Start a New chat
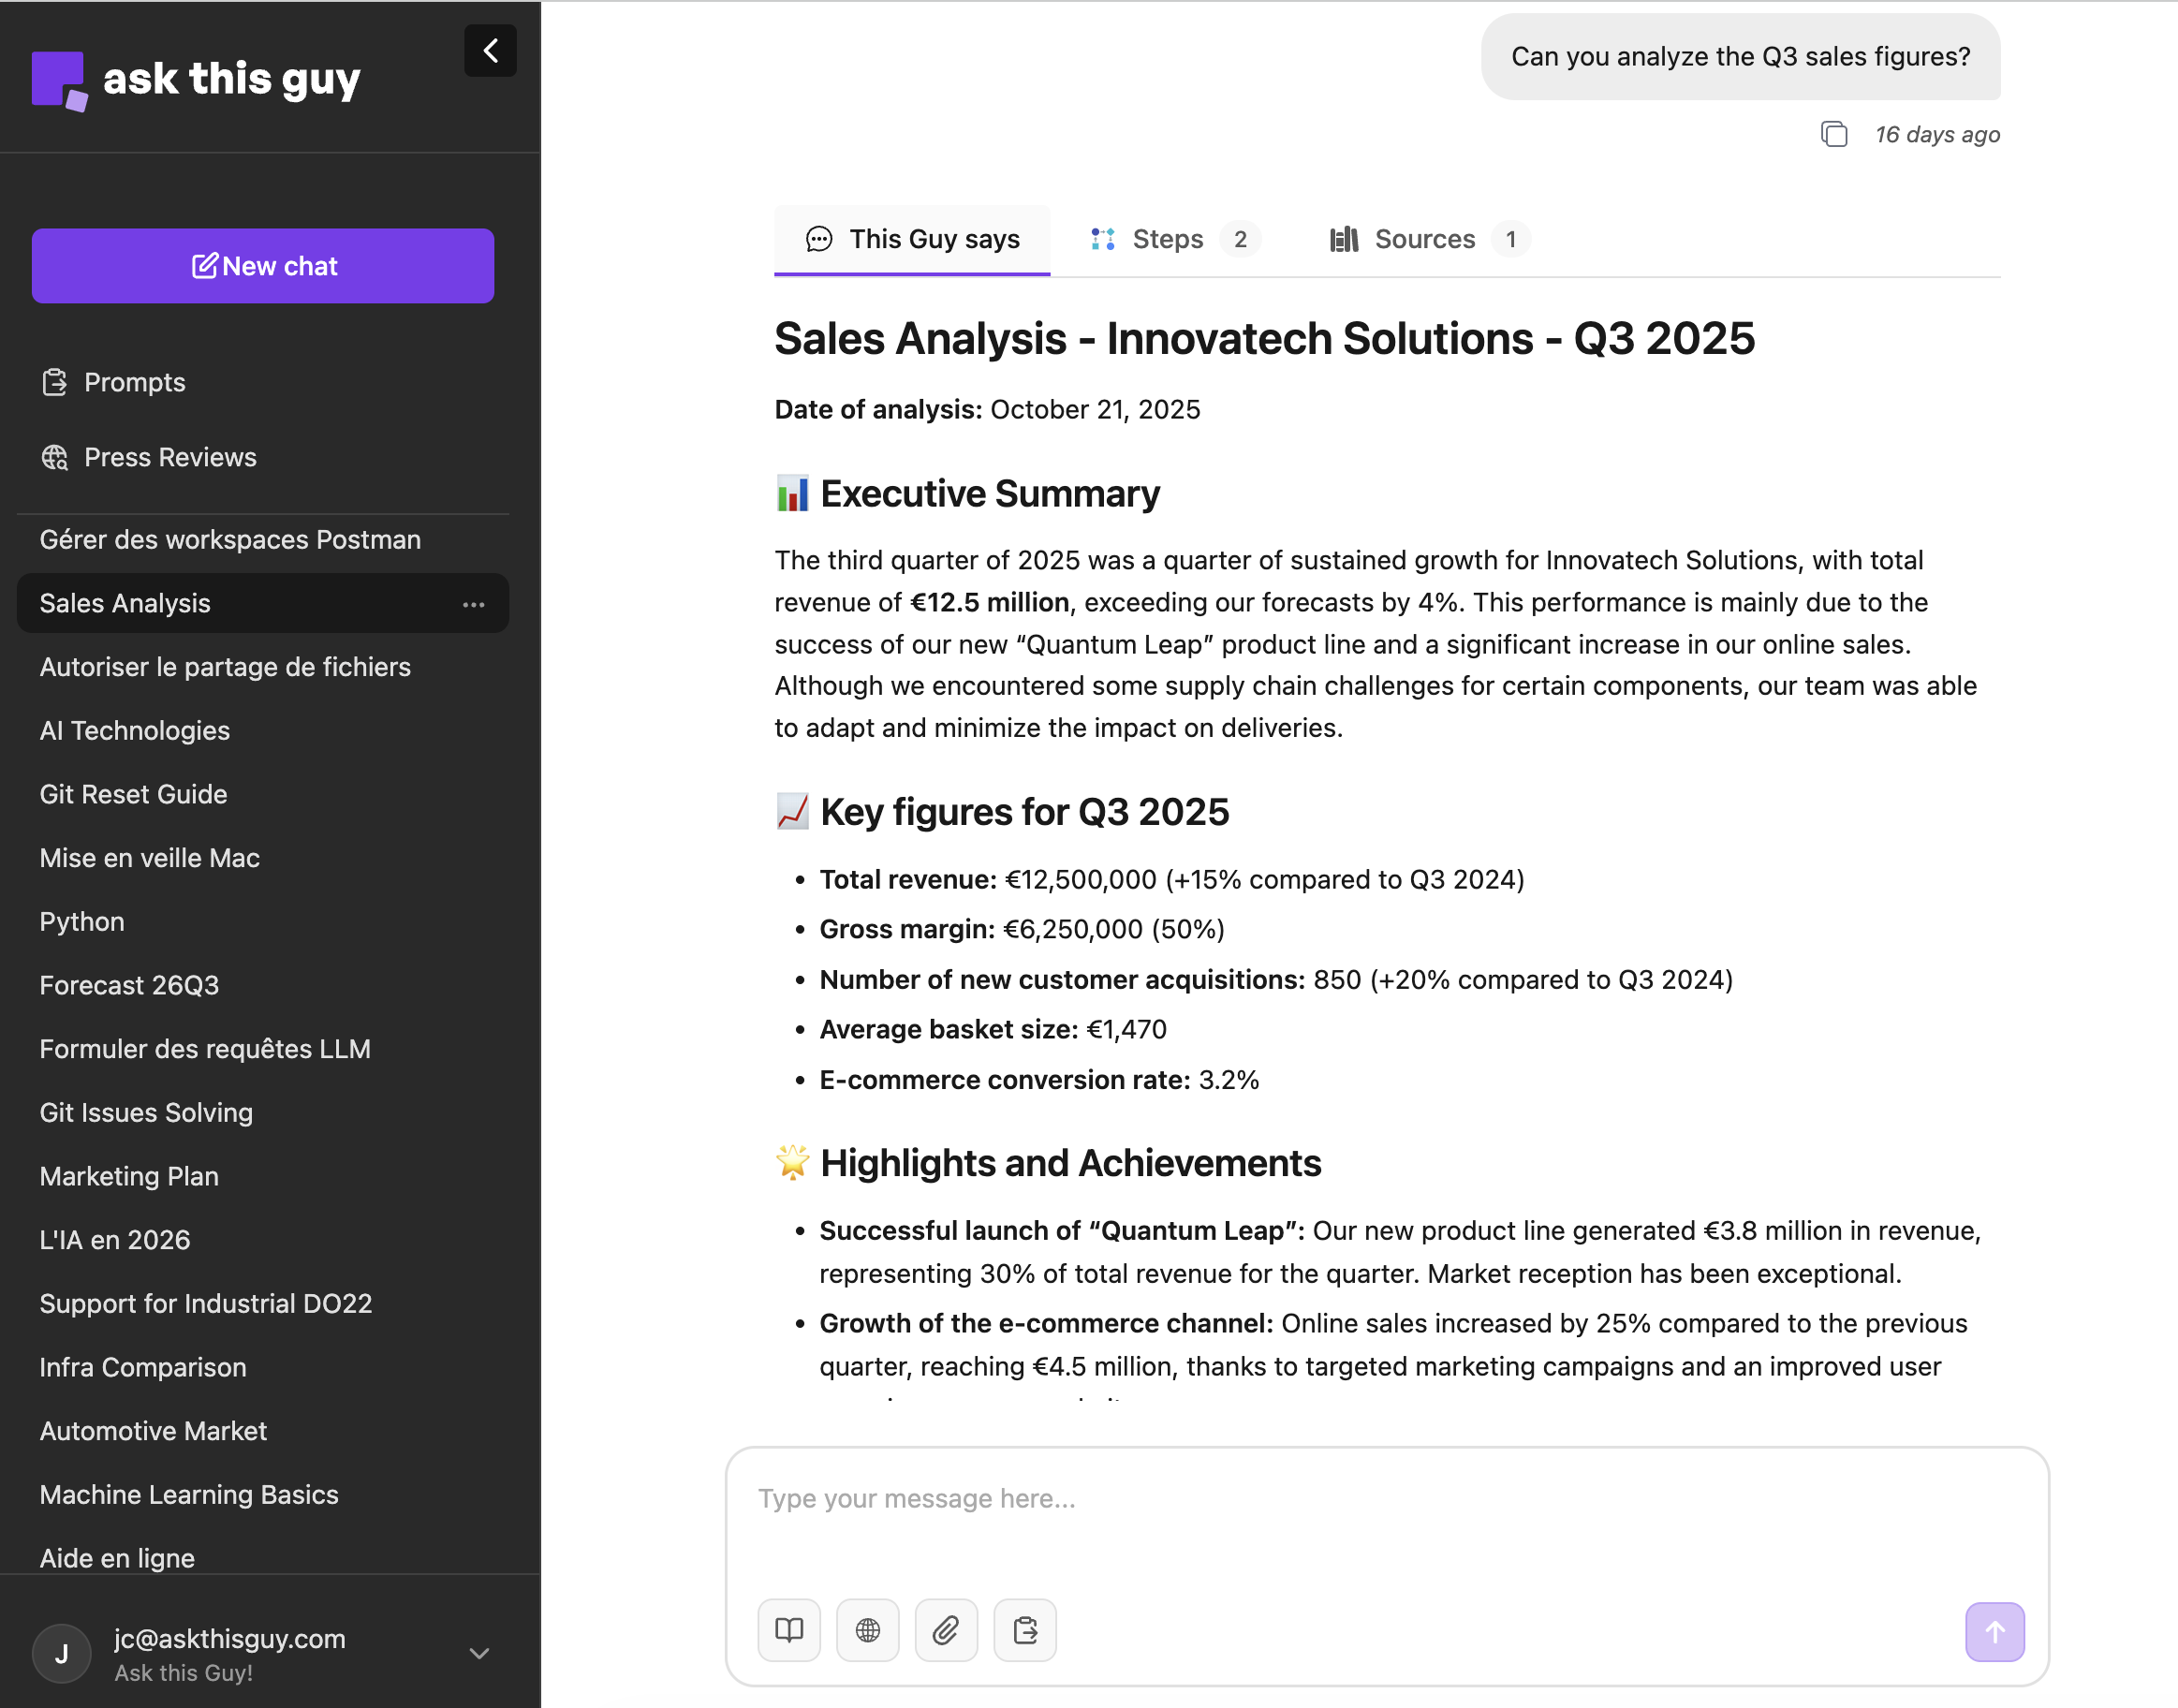Screen dimensions: 2178x1708 tap(263, 266)
